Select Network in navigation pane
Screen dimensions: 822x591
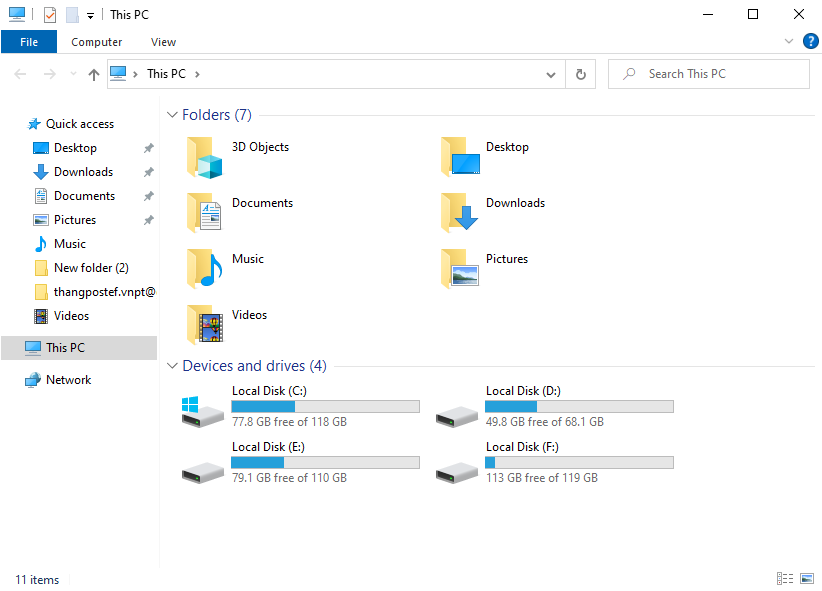(x=68, y=380)
